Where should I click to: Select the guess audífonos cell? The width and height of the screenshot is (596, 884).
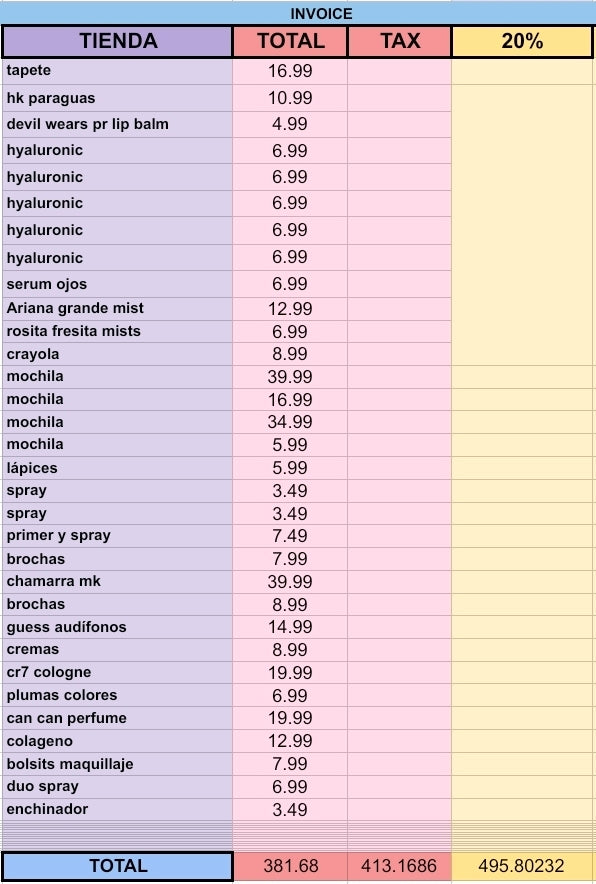point(117,627)
